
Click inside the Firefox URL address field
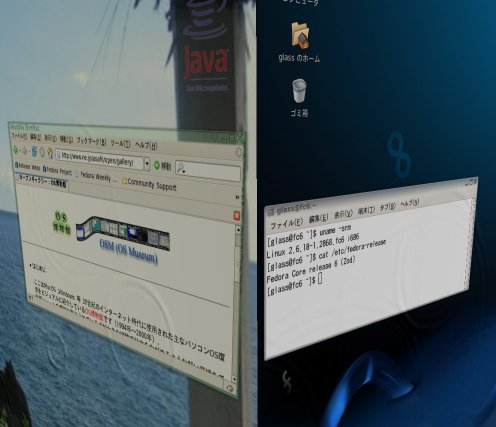[x=99, y=160]
